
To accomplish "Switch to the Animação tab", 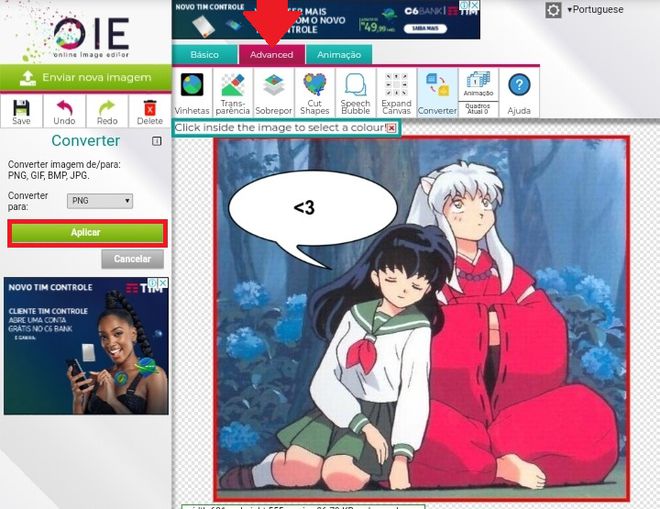I will pos(339,55).
